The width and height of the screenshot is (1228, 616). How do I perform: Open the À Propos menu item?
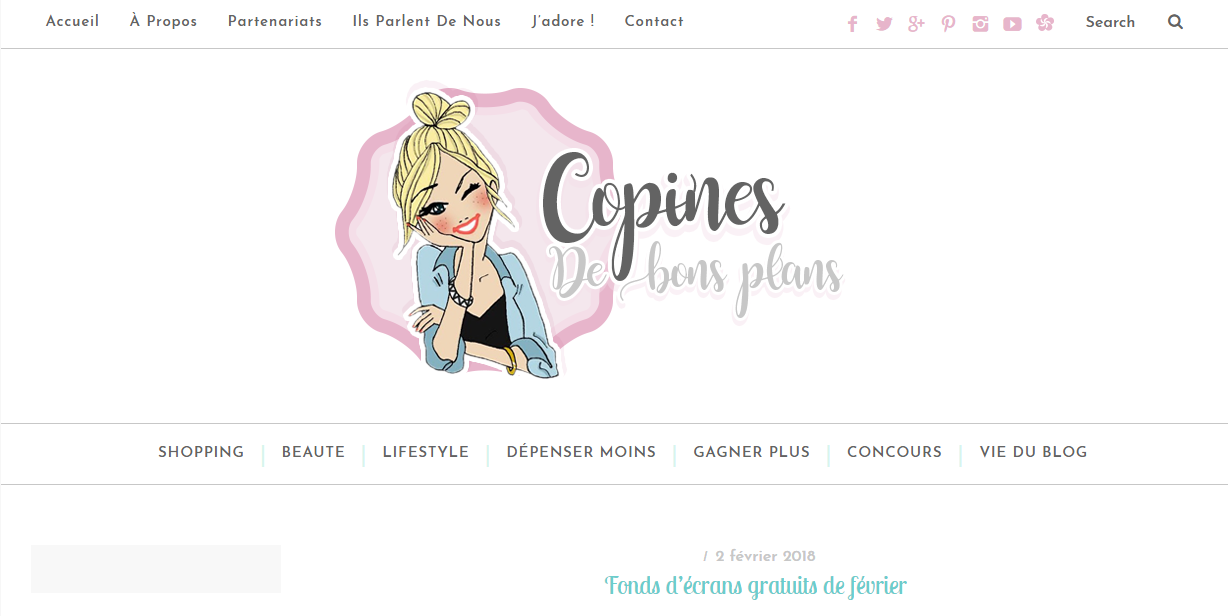(x=163, y=21)
